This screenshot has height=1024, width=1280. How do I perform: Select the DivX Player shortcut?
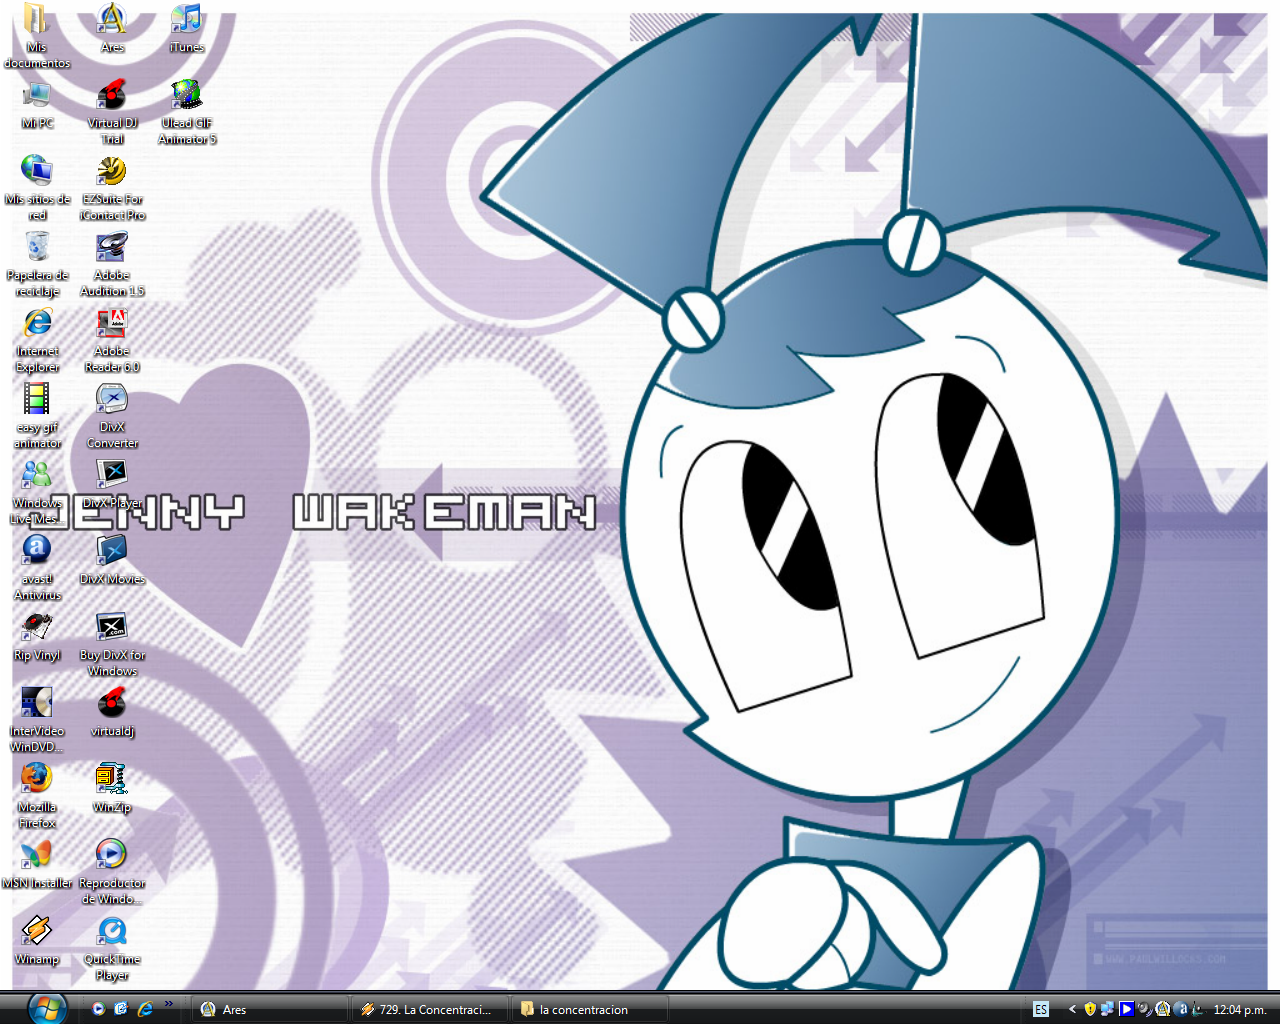(112, 484)
